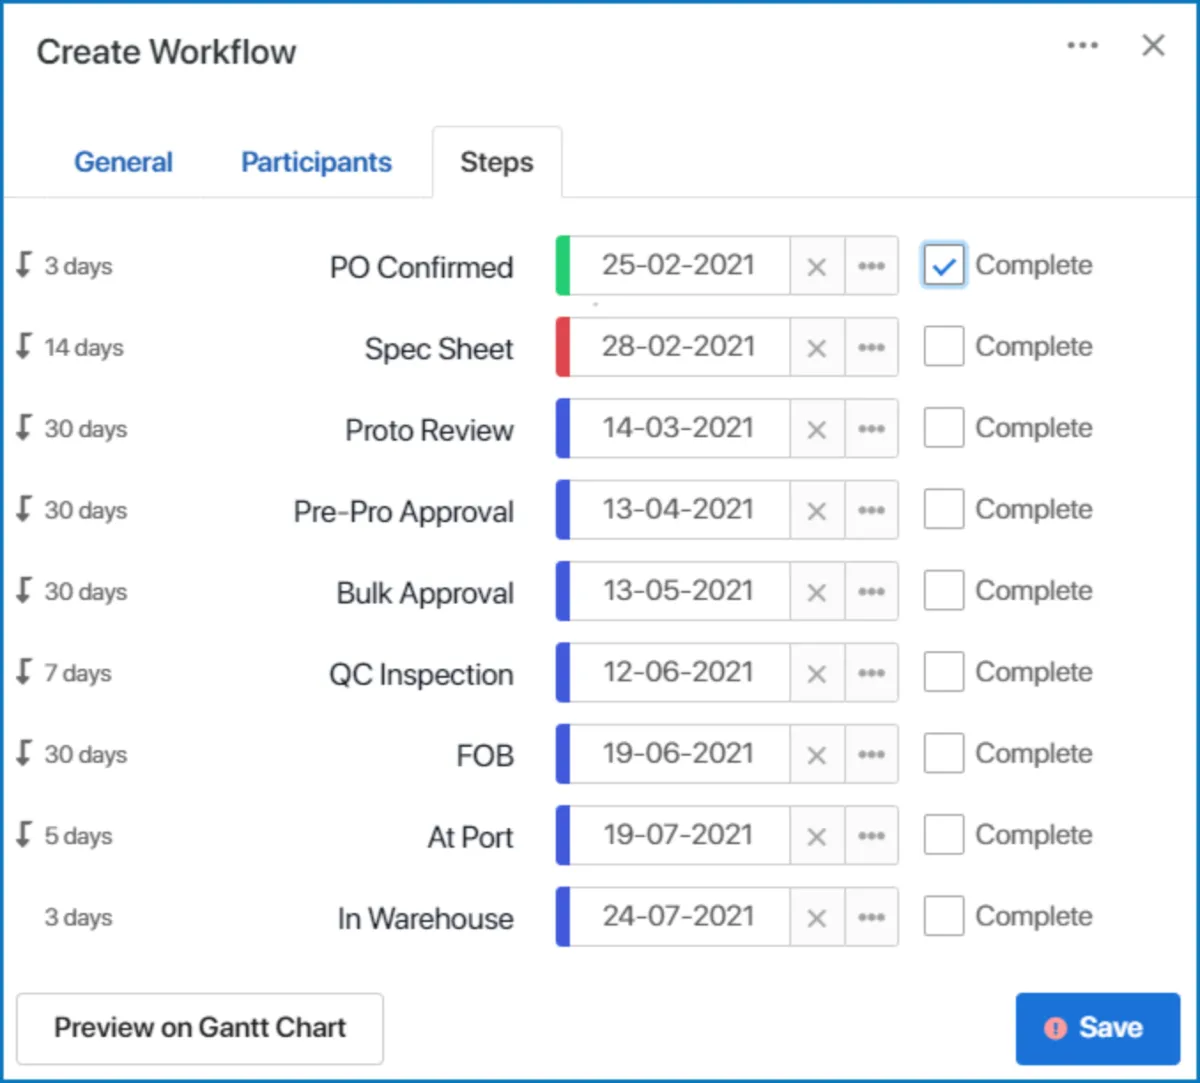Image resolution: width=1200 pixels, height=1083 pixels.
Task: Click the dependency arrow next to QC Inspection
Action: [25, 672]
